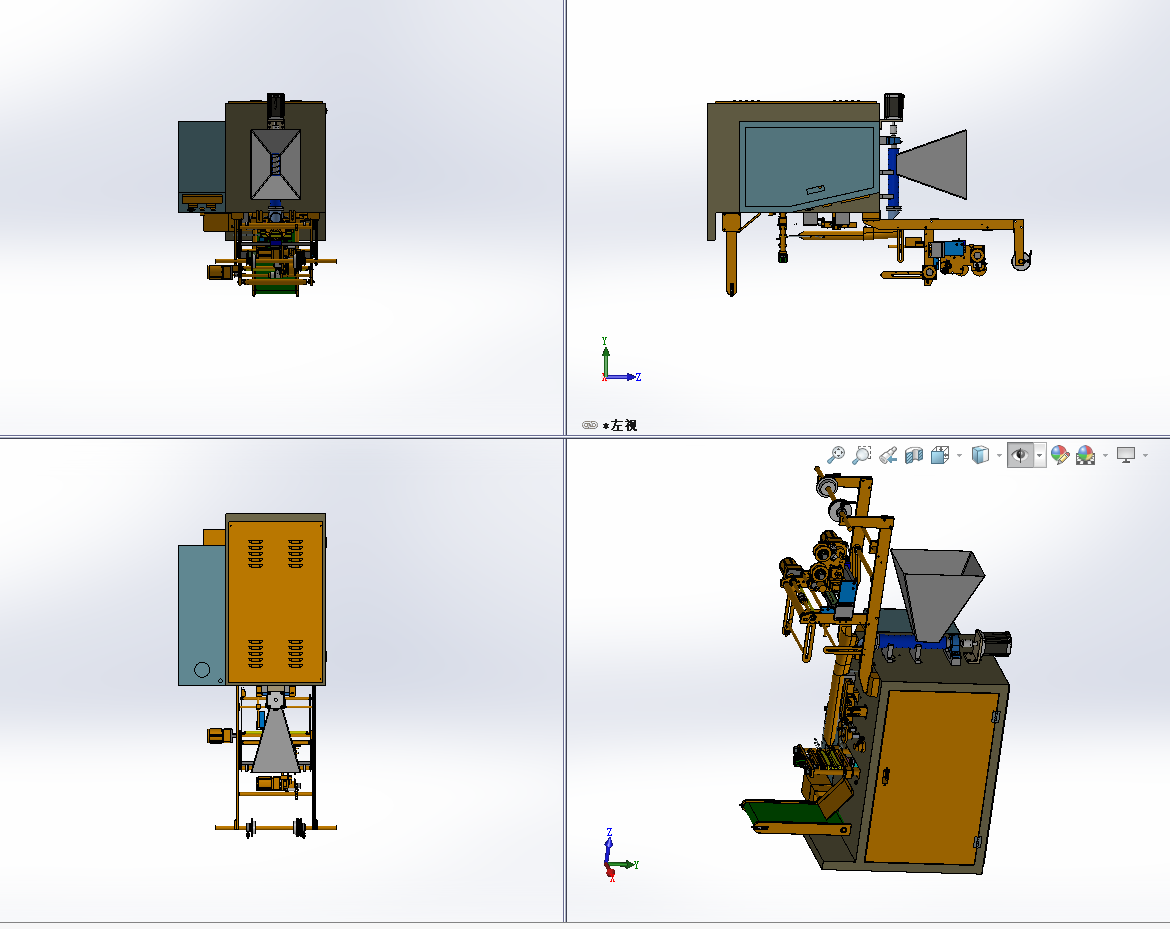Open Apply Scene icon
Image resolution: width=1170 pixels, height=929 pixels.
point(1086,454)
